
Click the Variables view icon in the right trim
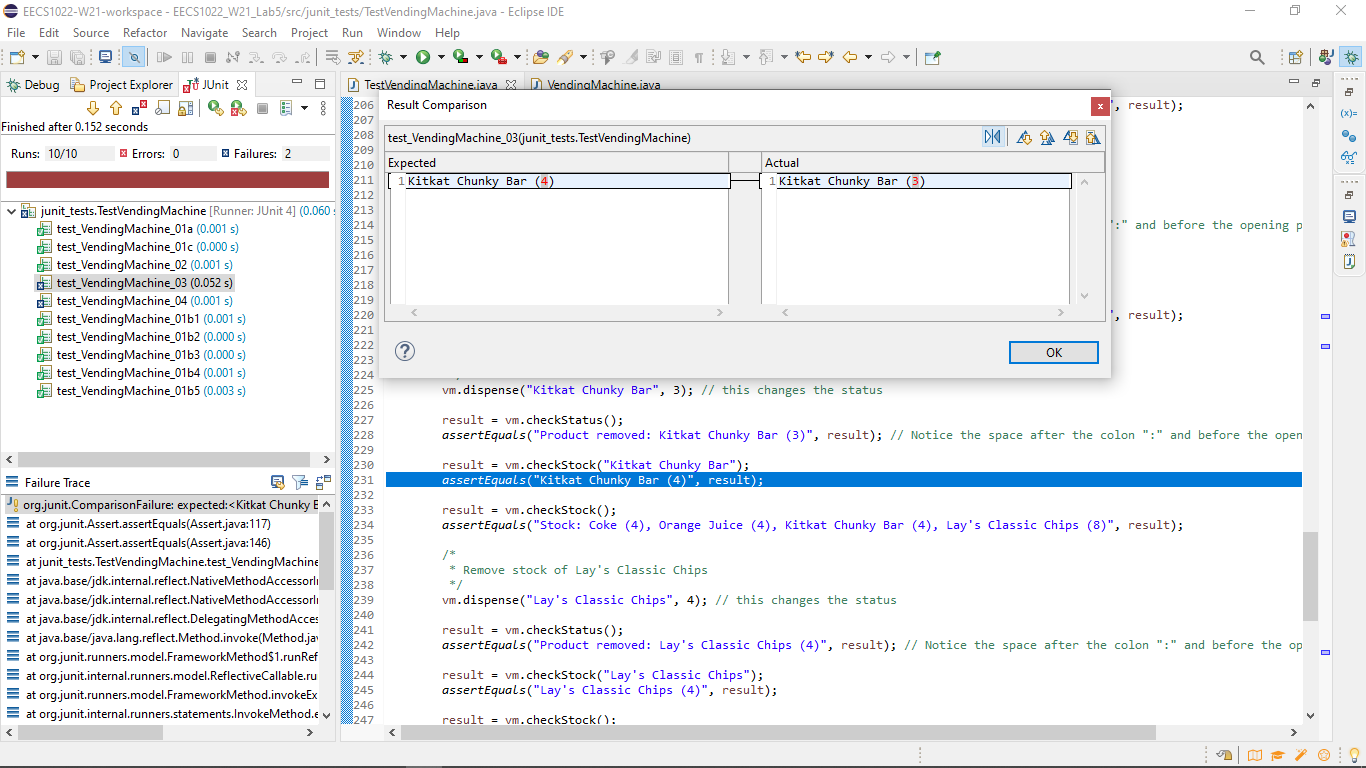pos(1349,113)
